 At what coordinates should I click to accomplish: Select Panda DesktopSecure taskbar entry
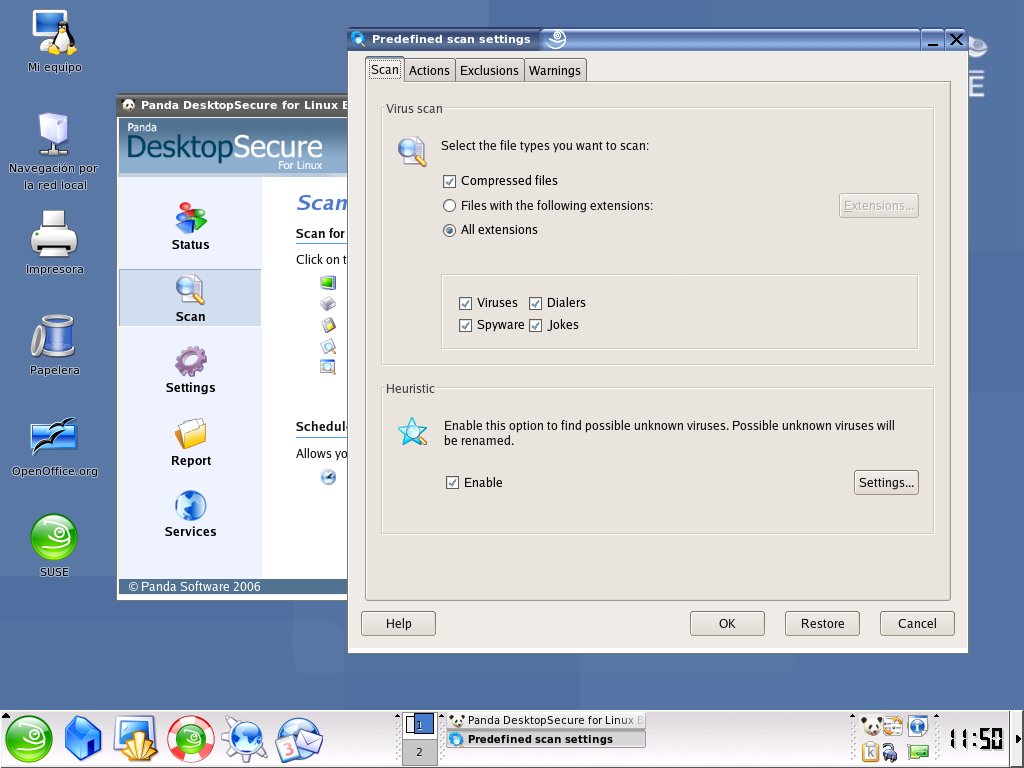click(546, 720)
